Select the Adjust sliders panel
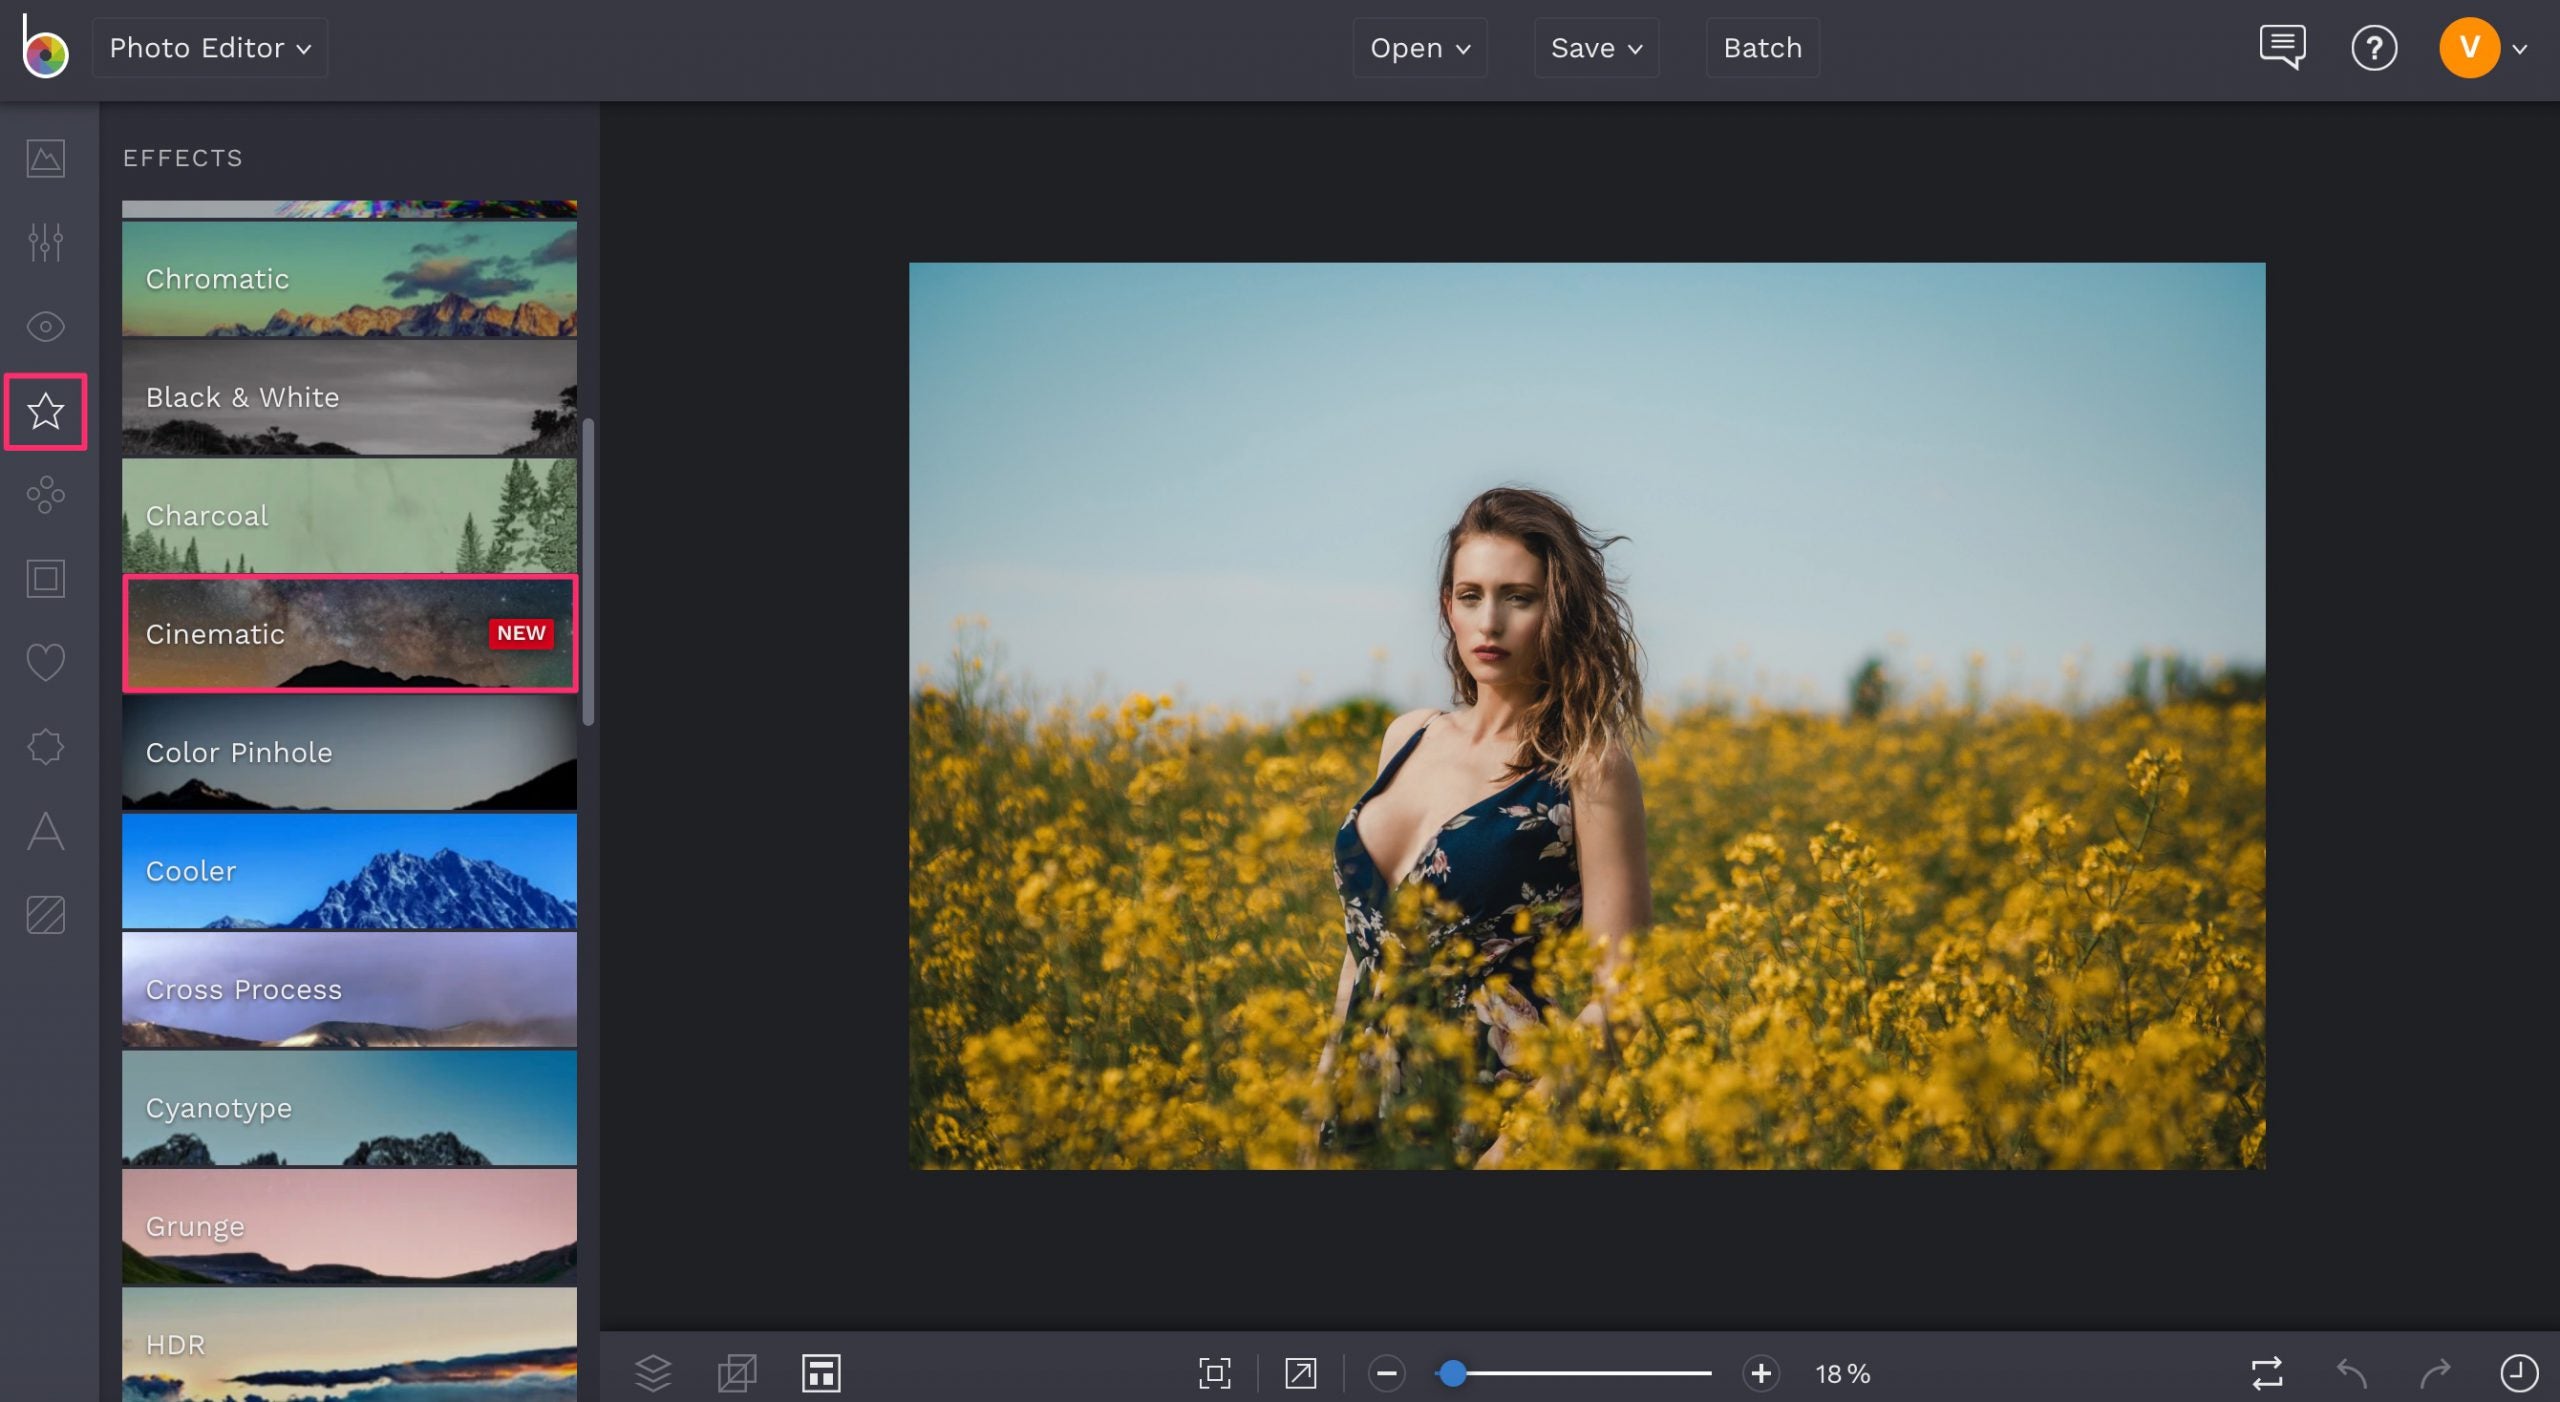Image resolution: width=2560 pixels, height=1402 pixels. pos(44,242)
